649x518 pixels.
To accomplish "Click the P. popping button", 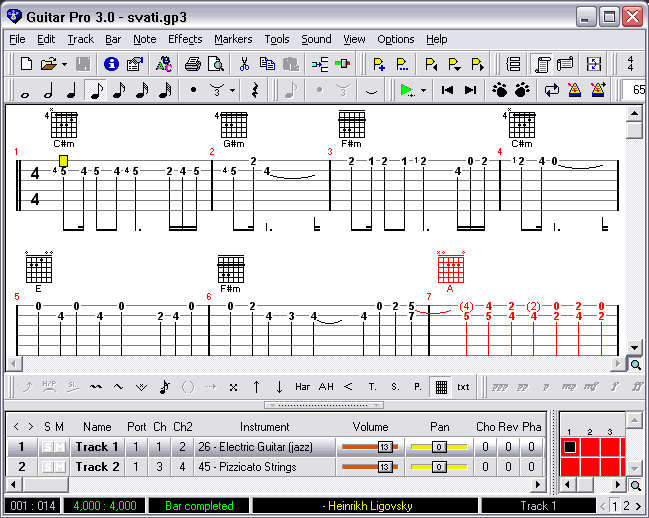I will click(x=418, y=387).
